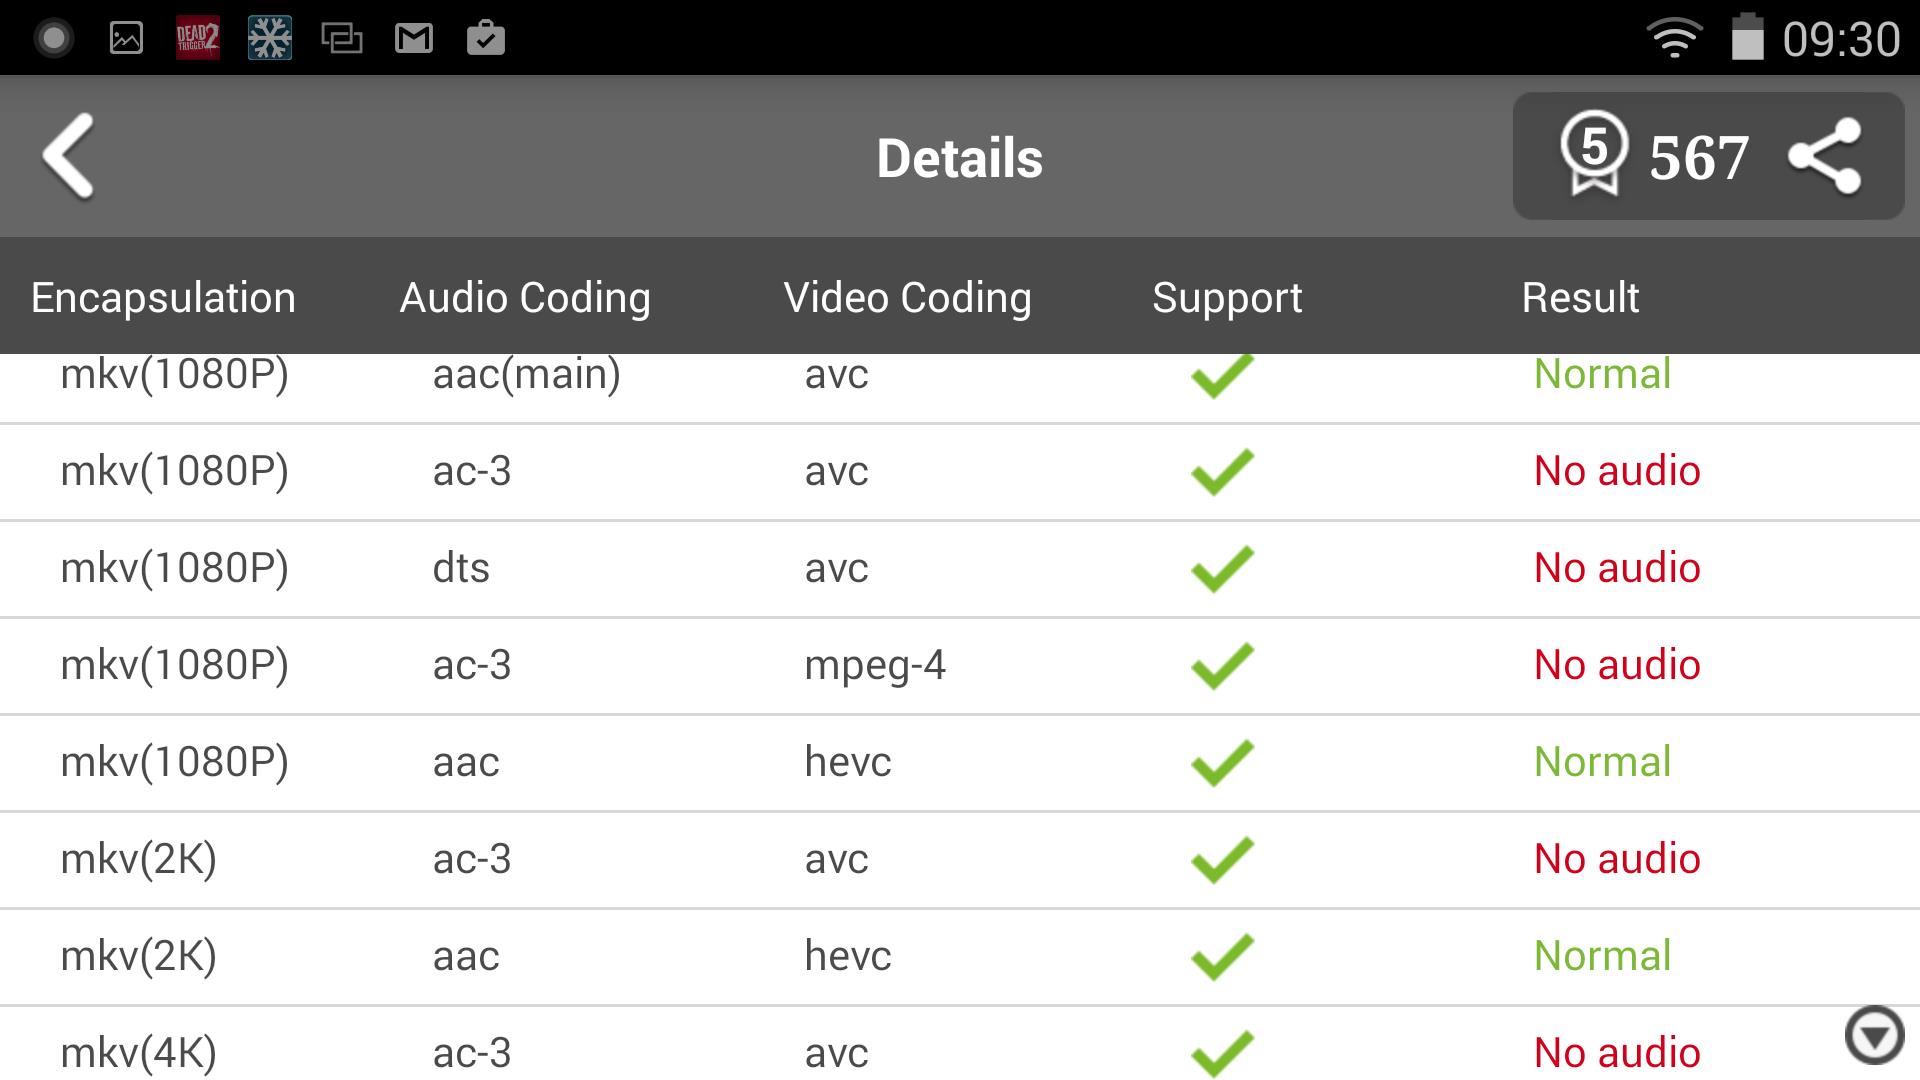Open the Gmail notification icon
1920x1080 pixels.
click(x=414, y=39)
